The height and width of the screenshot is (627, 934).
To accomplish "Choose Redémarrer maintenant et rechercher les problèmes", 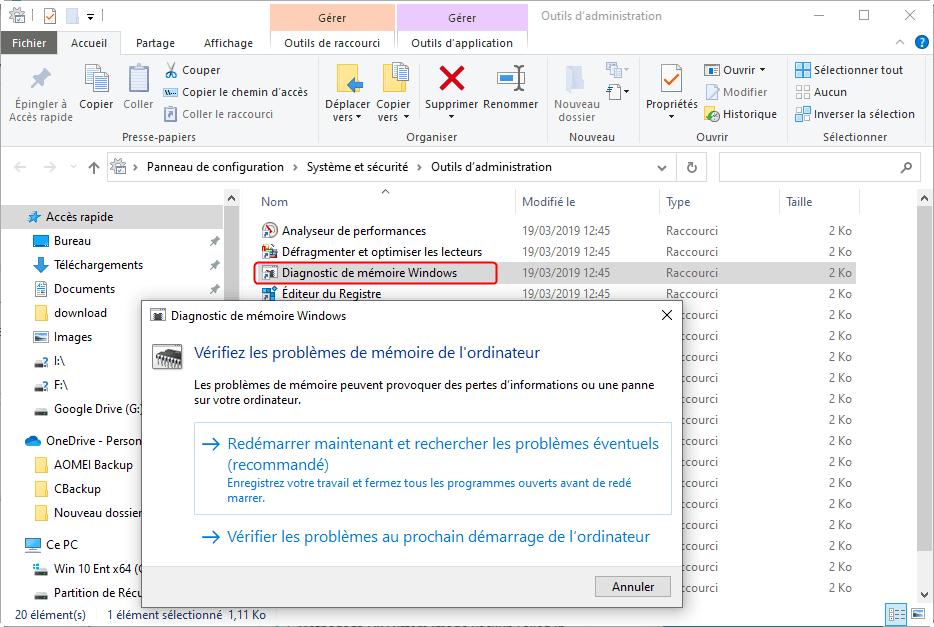I will tap(432, 469).
